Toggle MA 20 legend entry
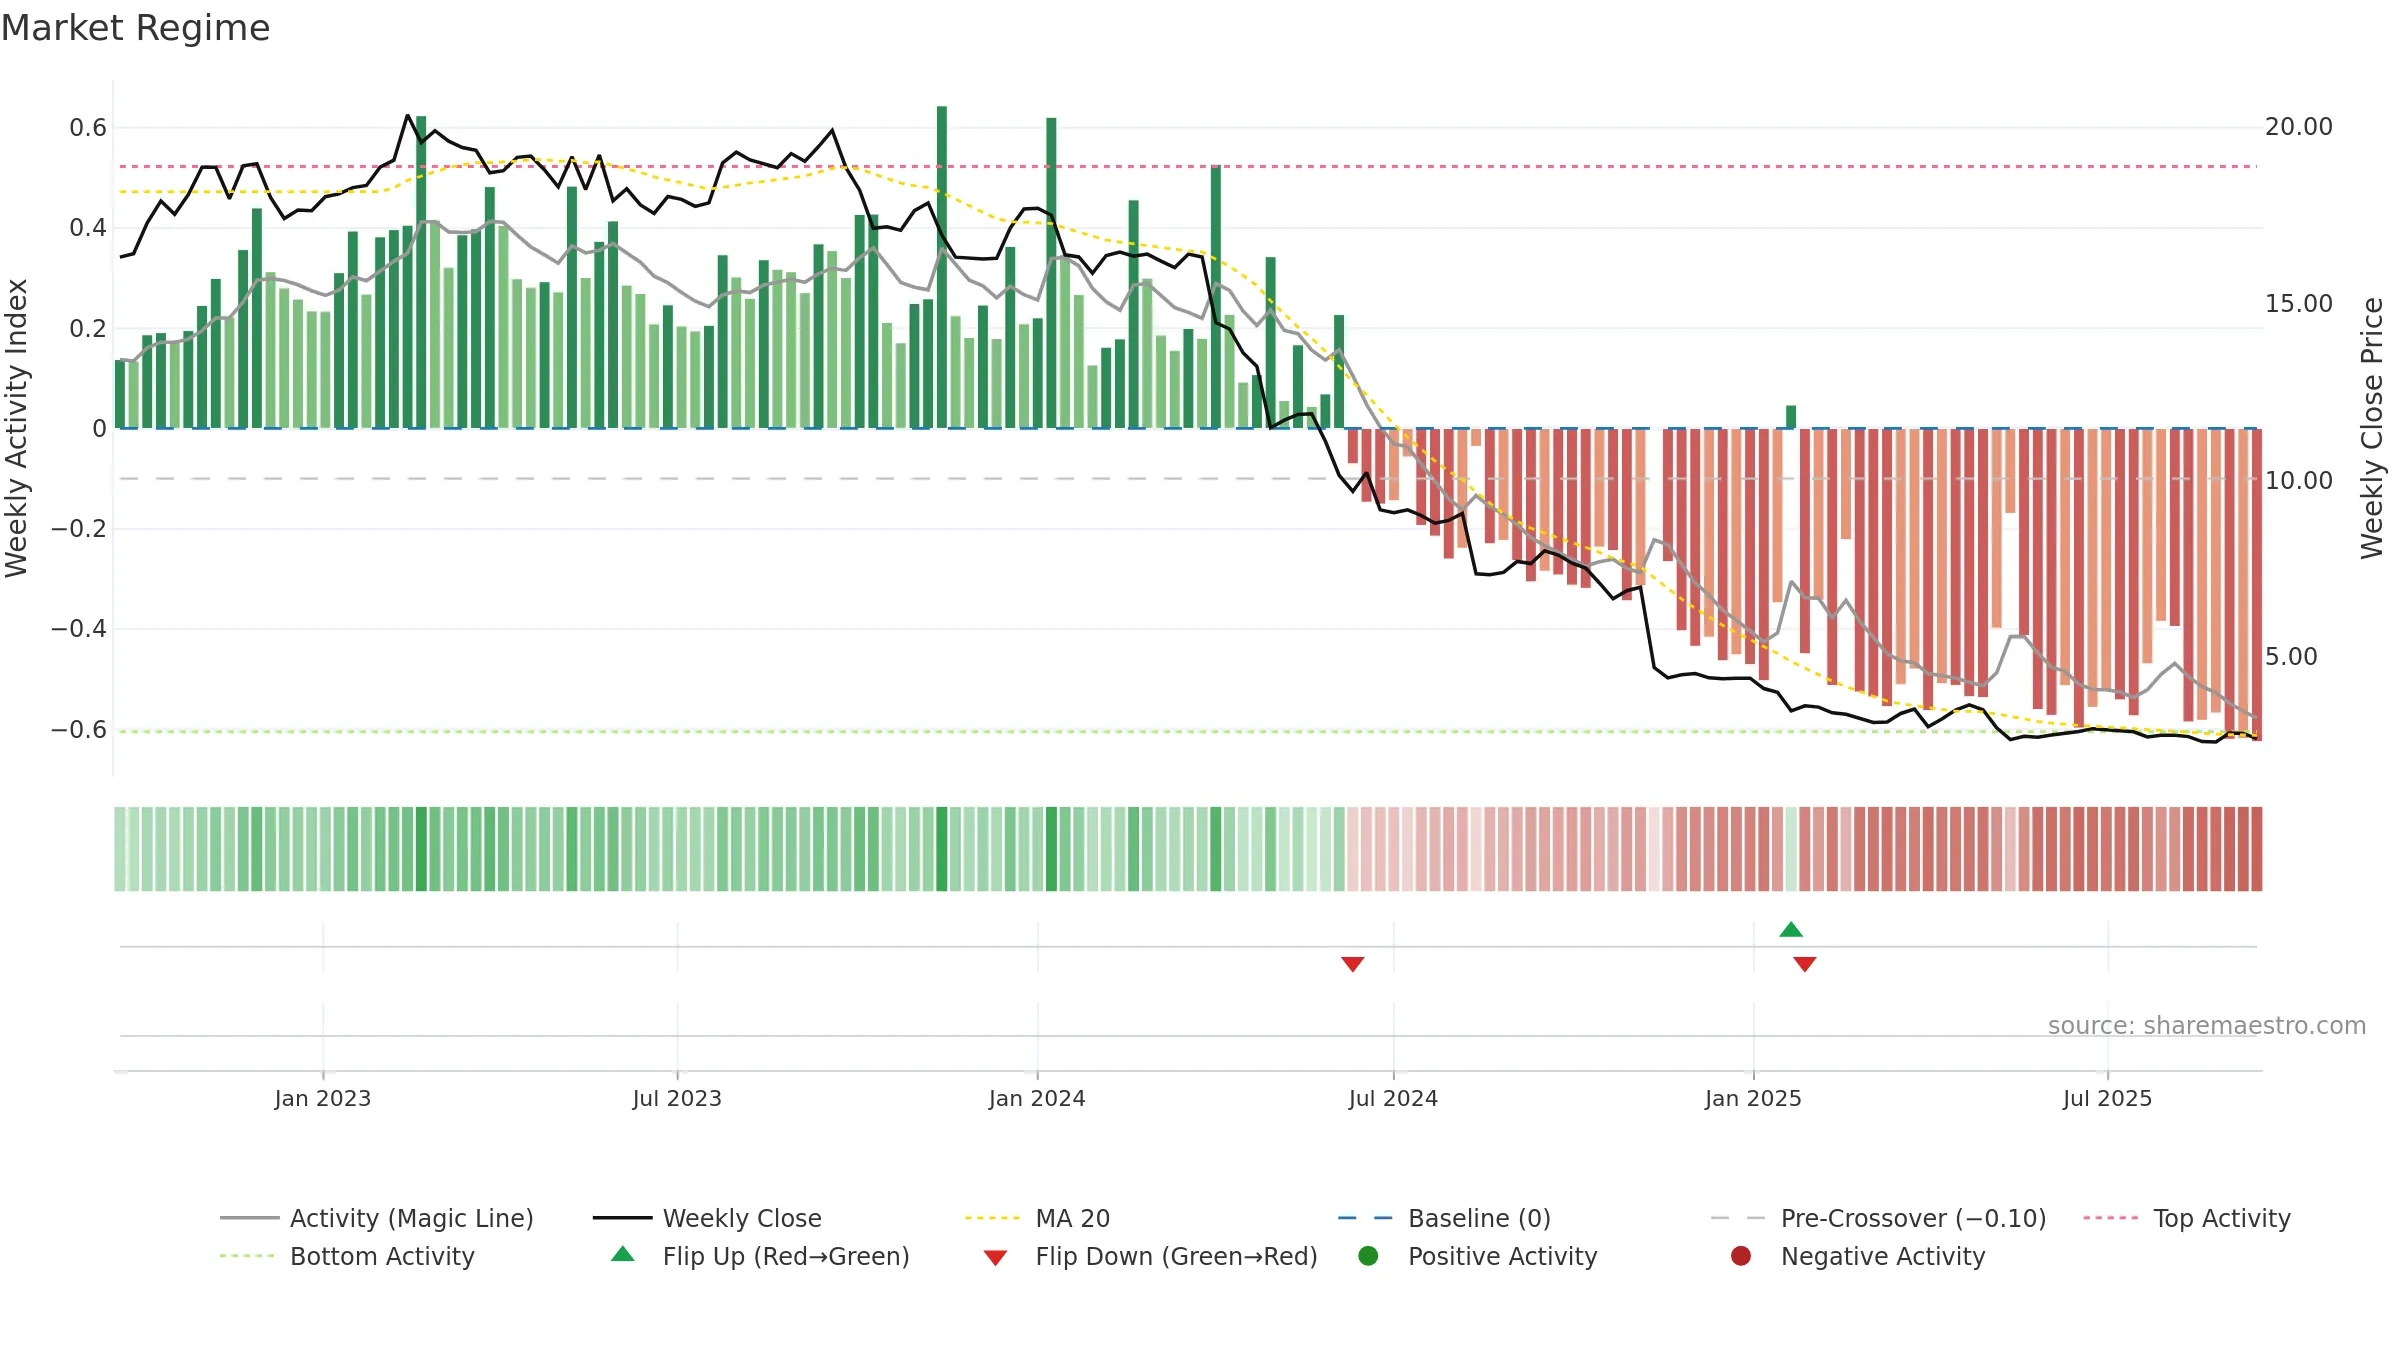The image size is (2400, 1350). 1037,1218
